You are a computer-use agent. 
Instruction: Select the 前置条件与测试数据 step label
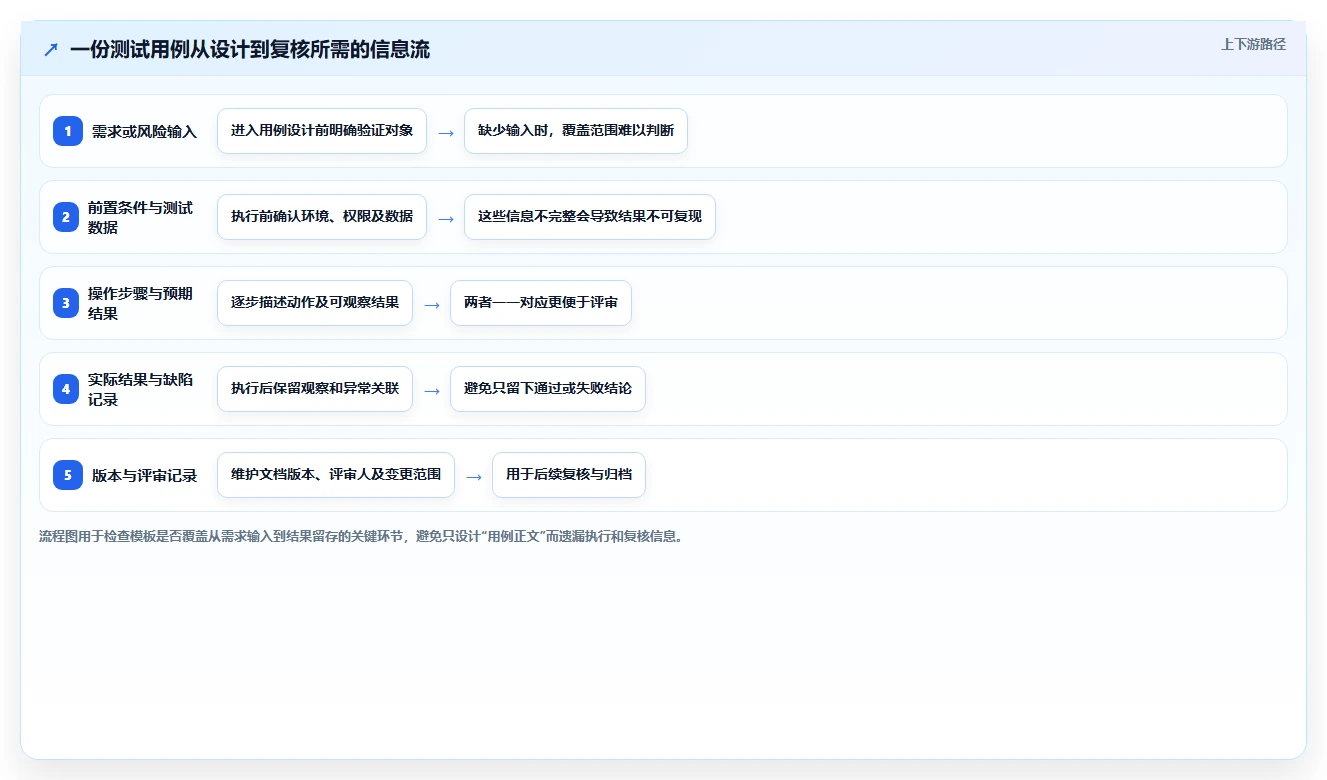click(140, 217)
